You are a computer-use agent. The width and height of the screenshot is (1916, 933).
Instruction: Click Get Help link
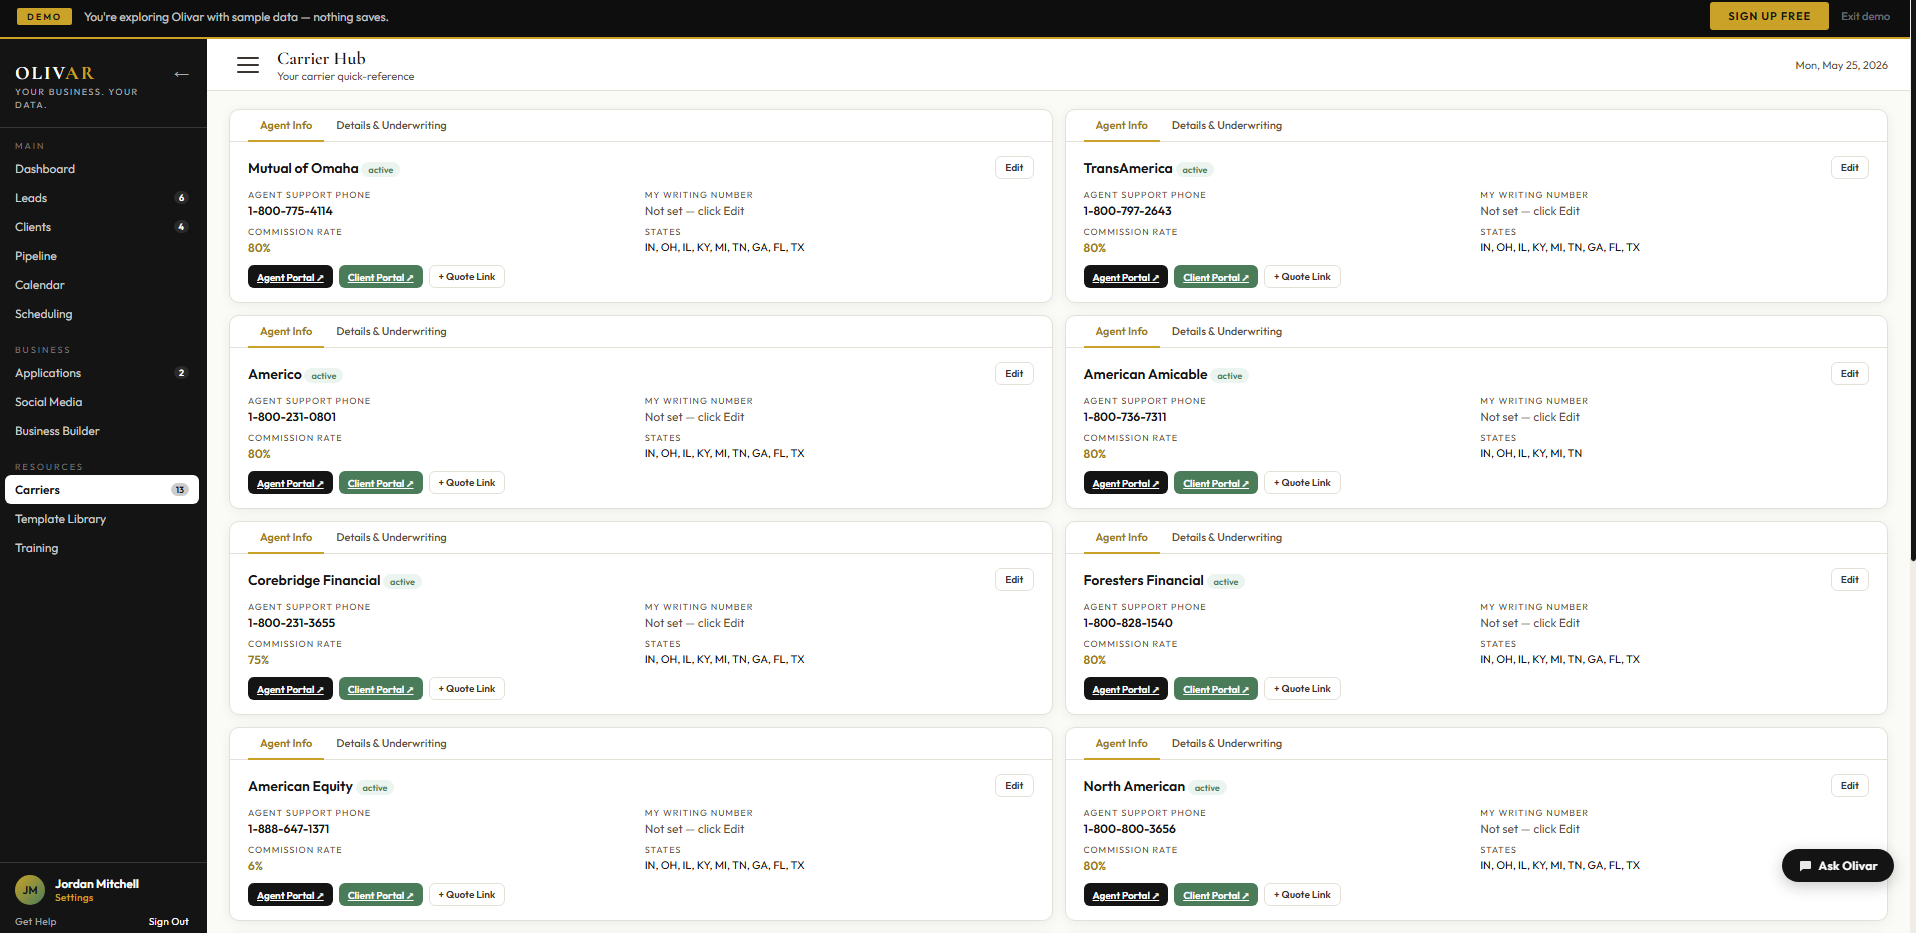click(35, 922)
